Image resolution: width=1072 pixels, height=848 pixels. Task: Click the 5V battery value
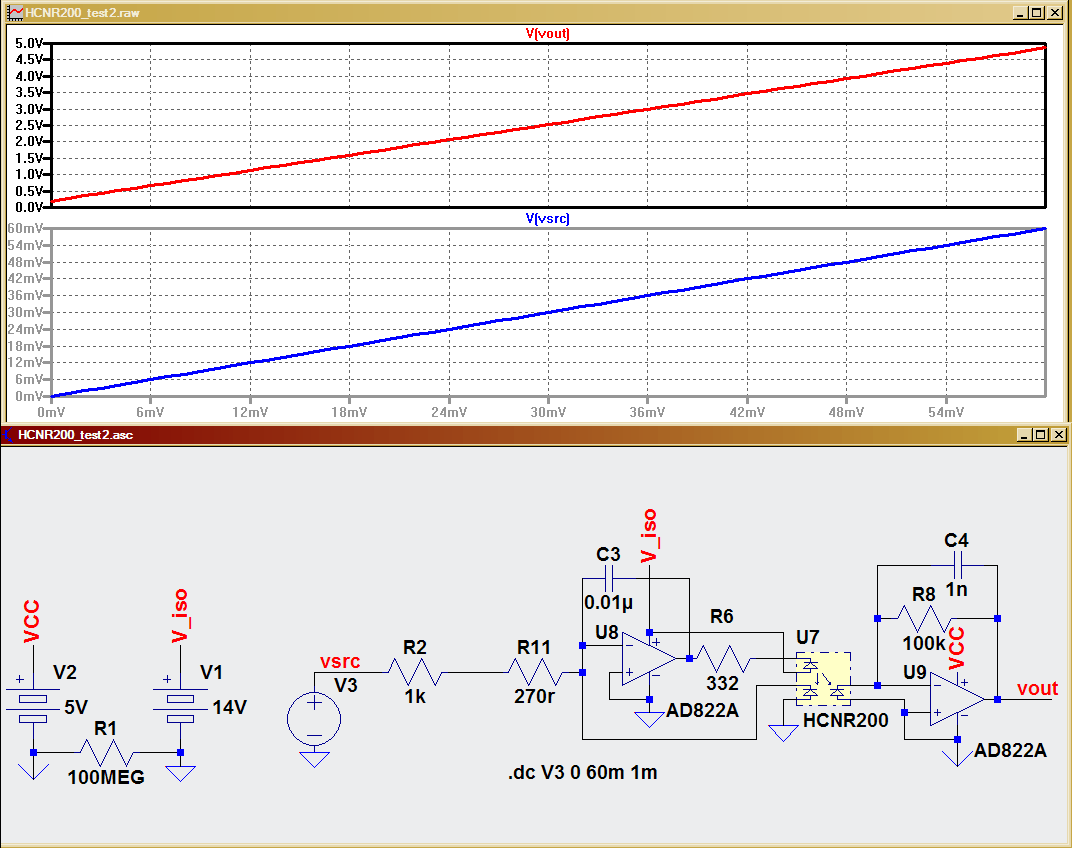click(76, 707)
